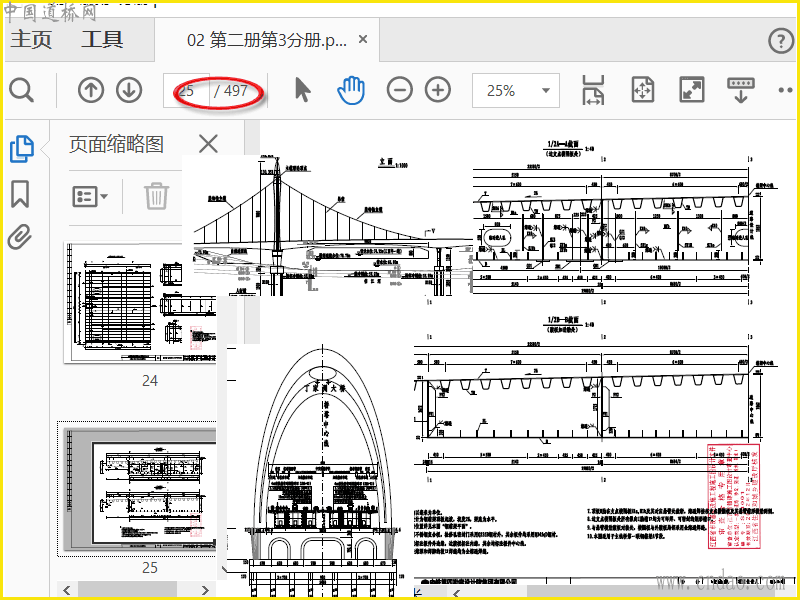Select page 24 thumbnail
This screenshot has width=800, height=600.
pos(140,303)
